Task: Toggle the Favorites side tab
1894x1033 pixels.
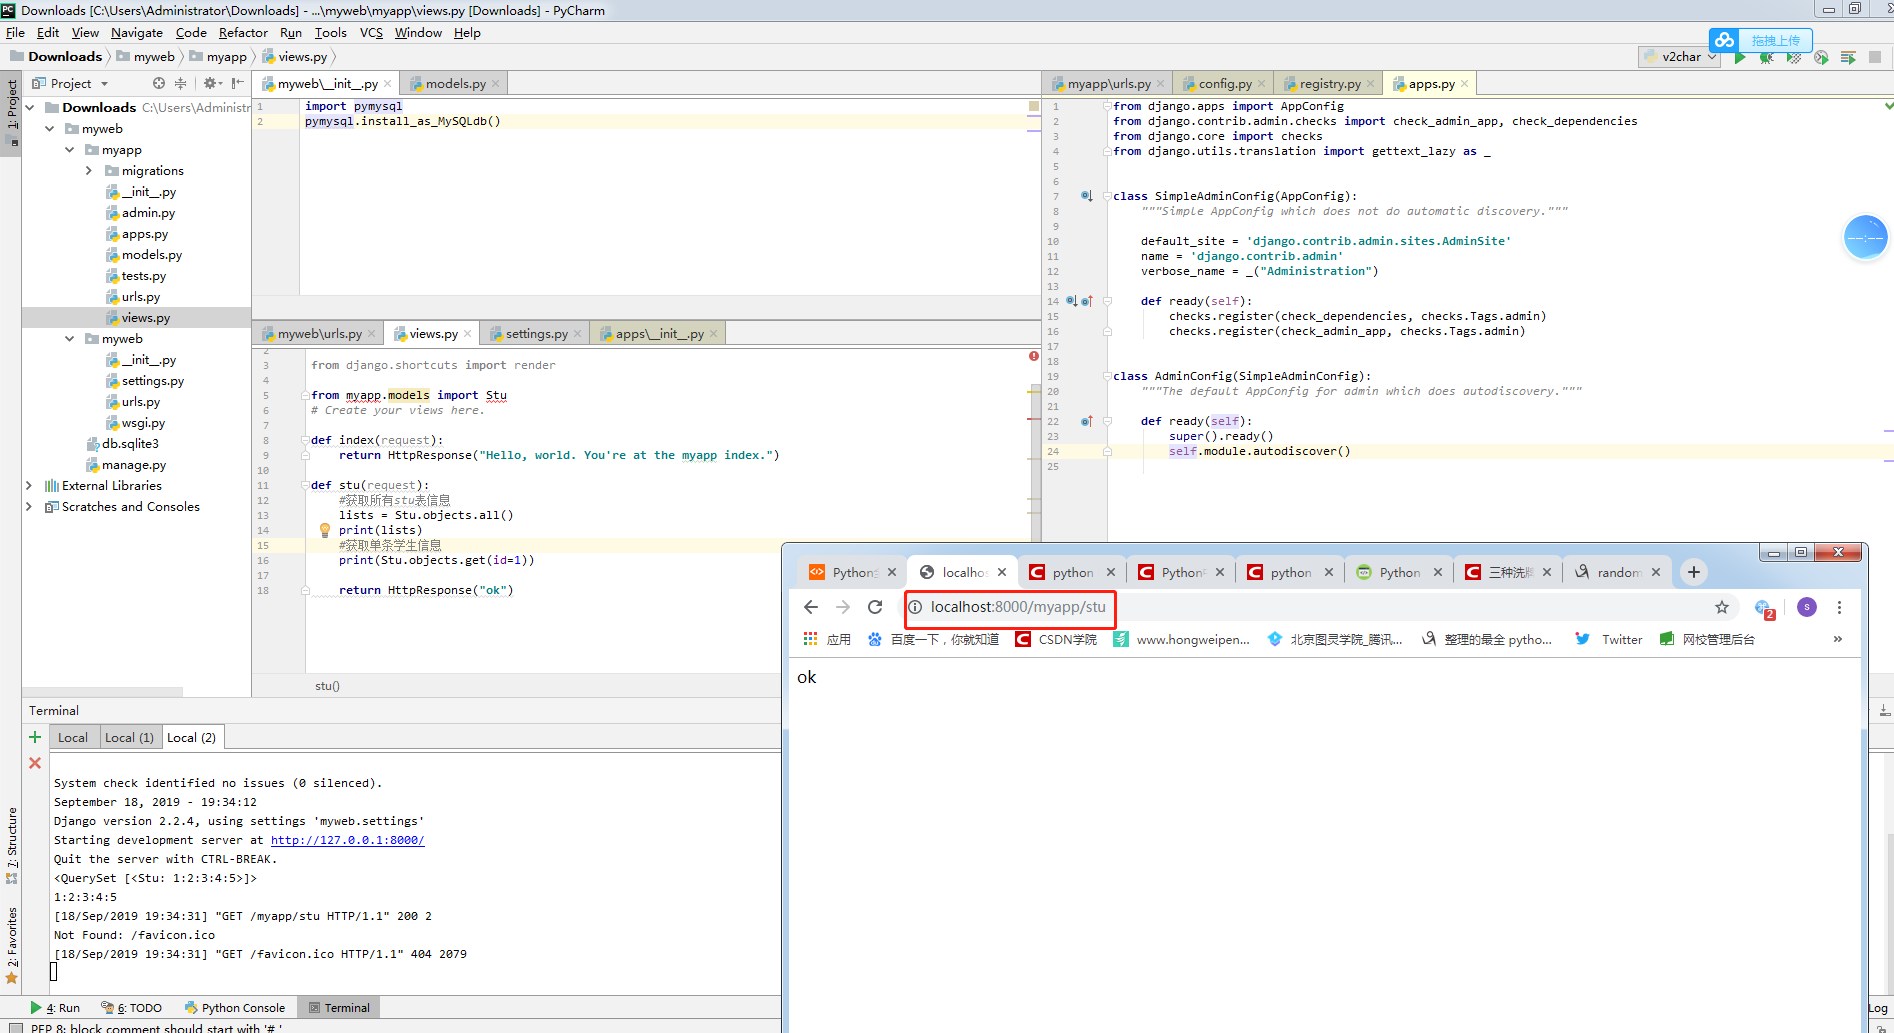Action: (12, 945)
